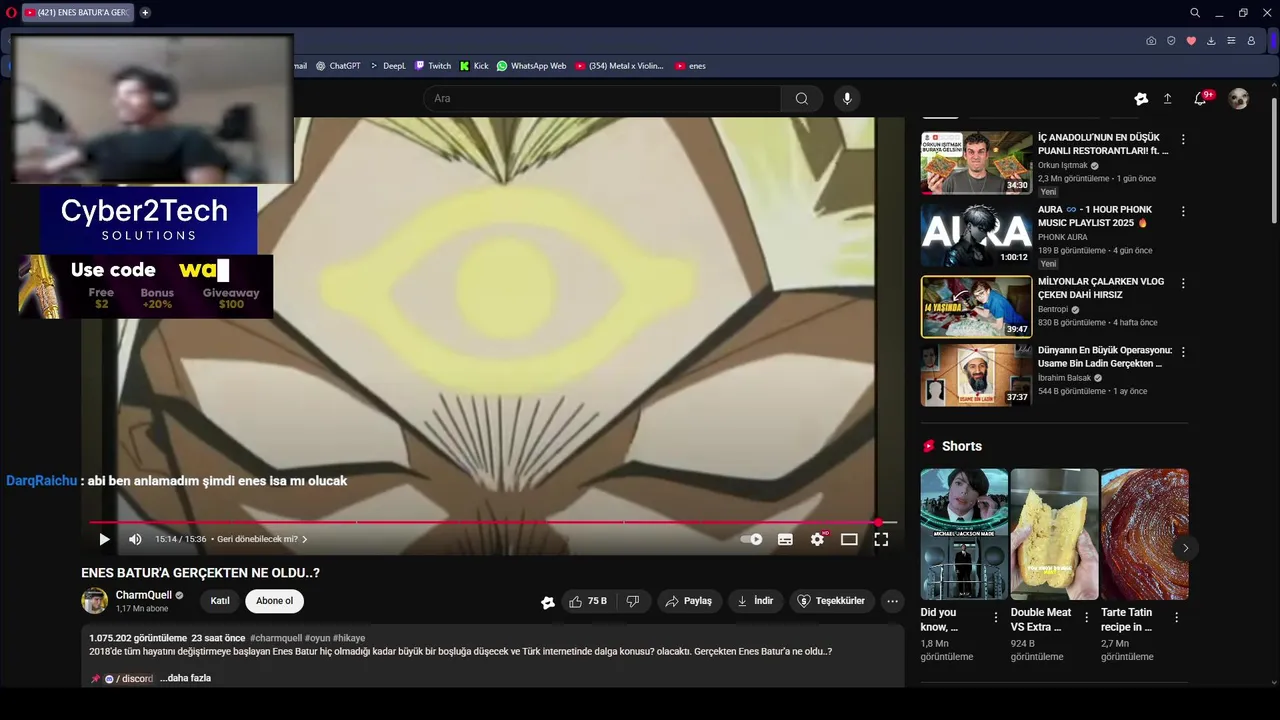Click the star-shaped icon beside the upload arrow
Screen dimensions: 1280x720
coord(1141,98)
